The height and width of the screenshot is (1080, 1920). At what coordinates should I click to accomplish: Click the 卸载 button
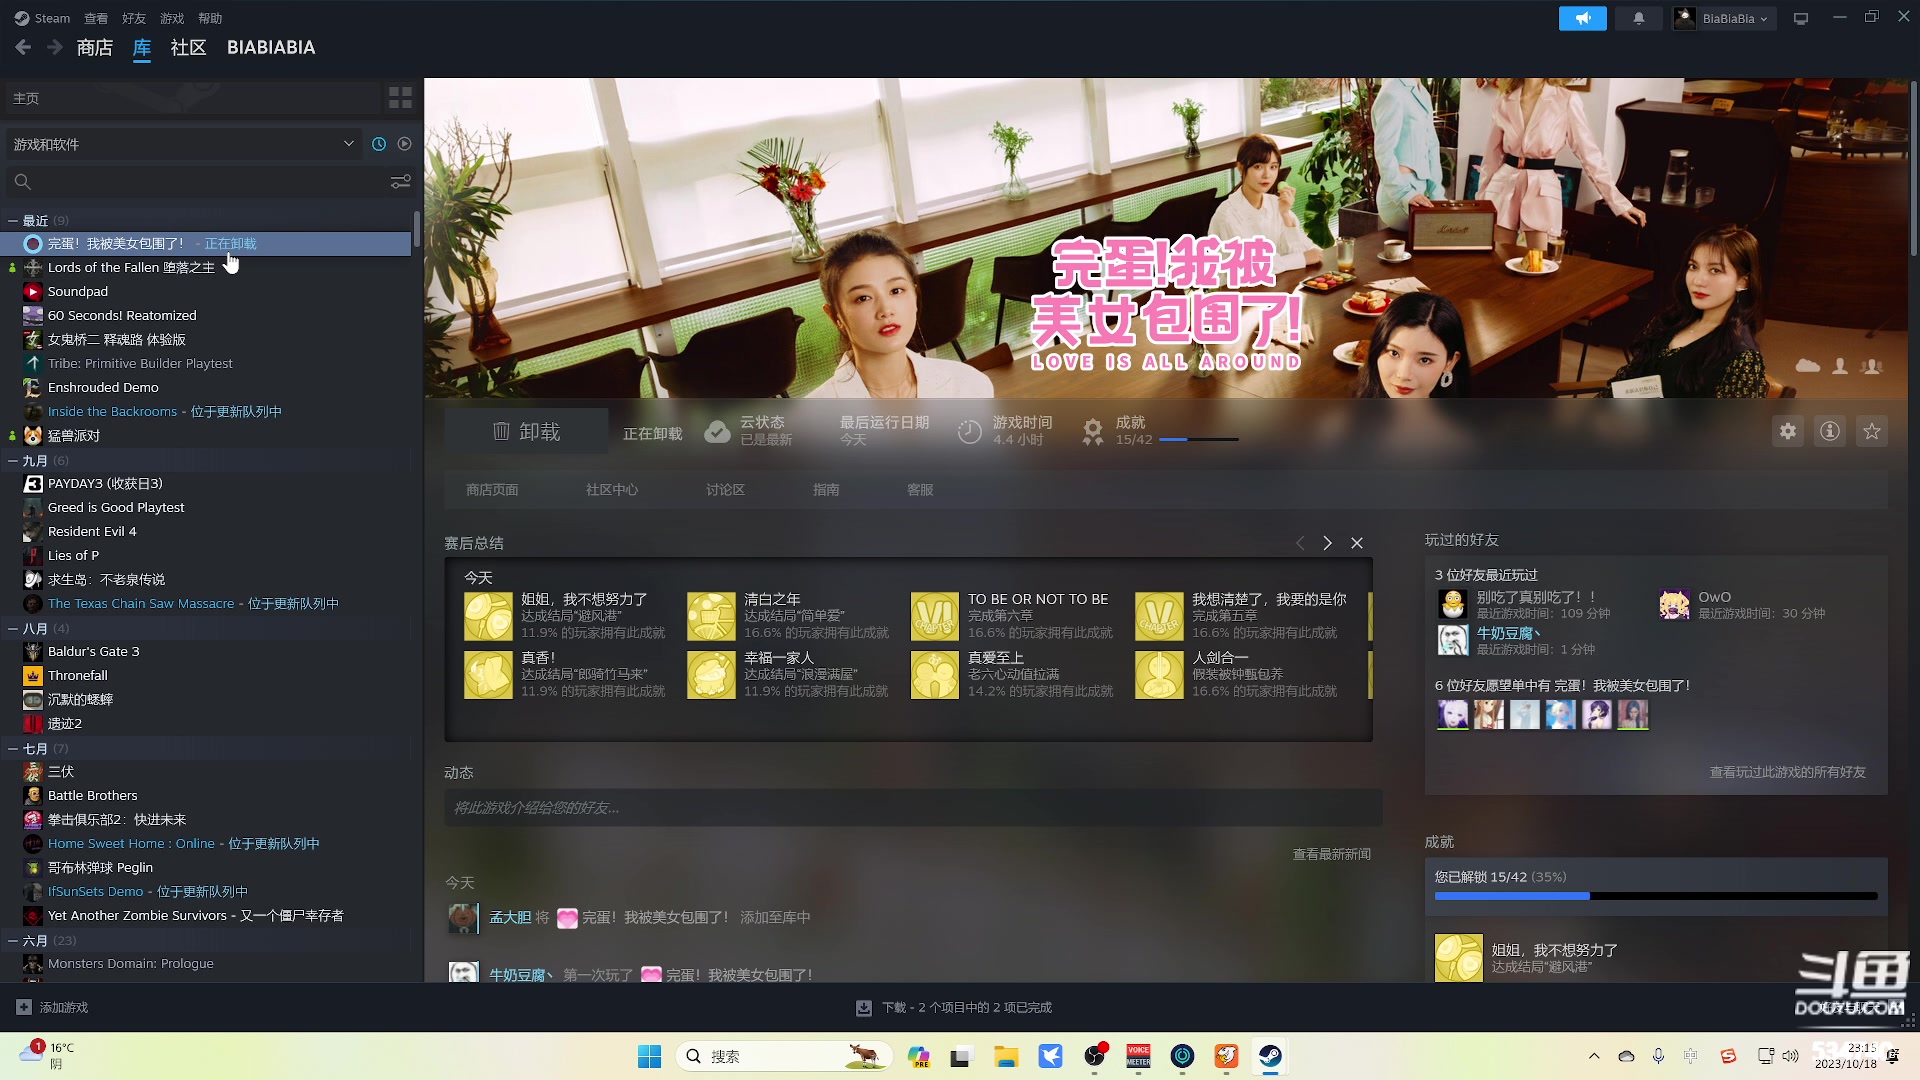pos(527,431)
